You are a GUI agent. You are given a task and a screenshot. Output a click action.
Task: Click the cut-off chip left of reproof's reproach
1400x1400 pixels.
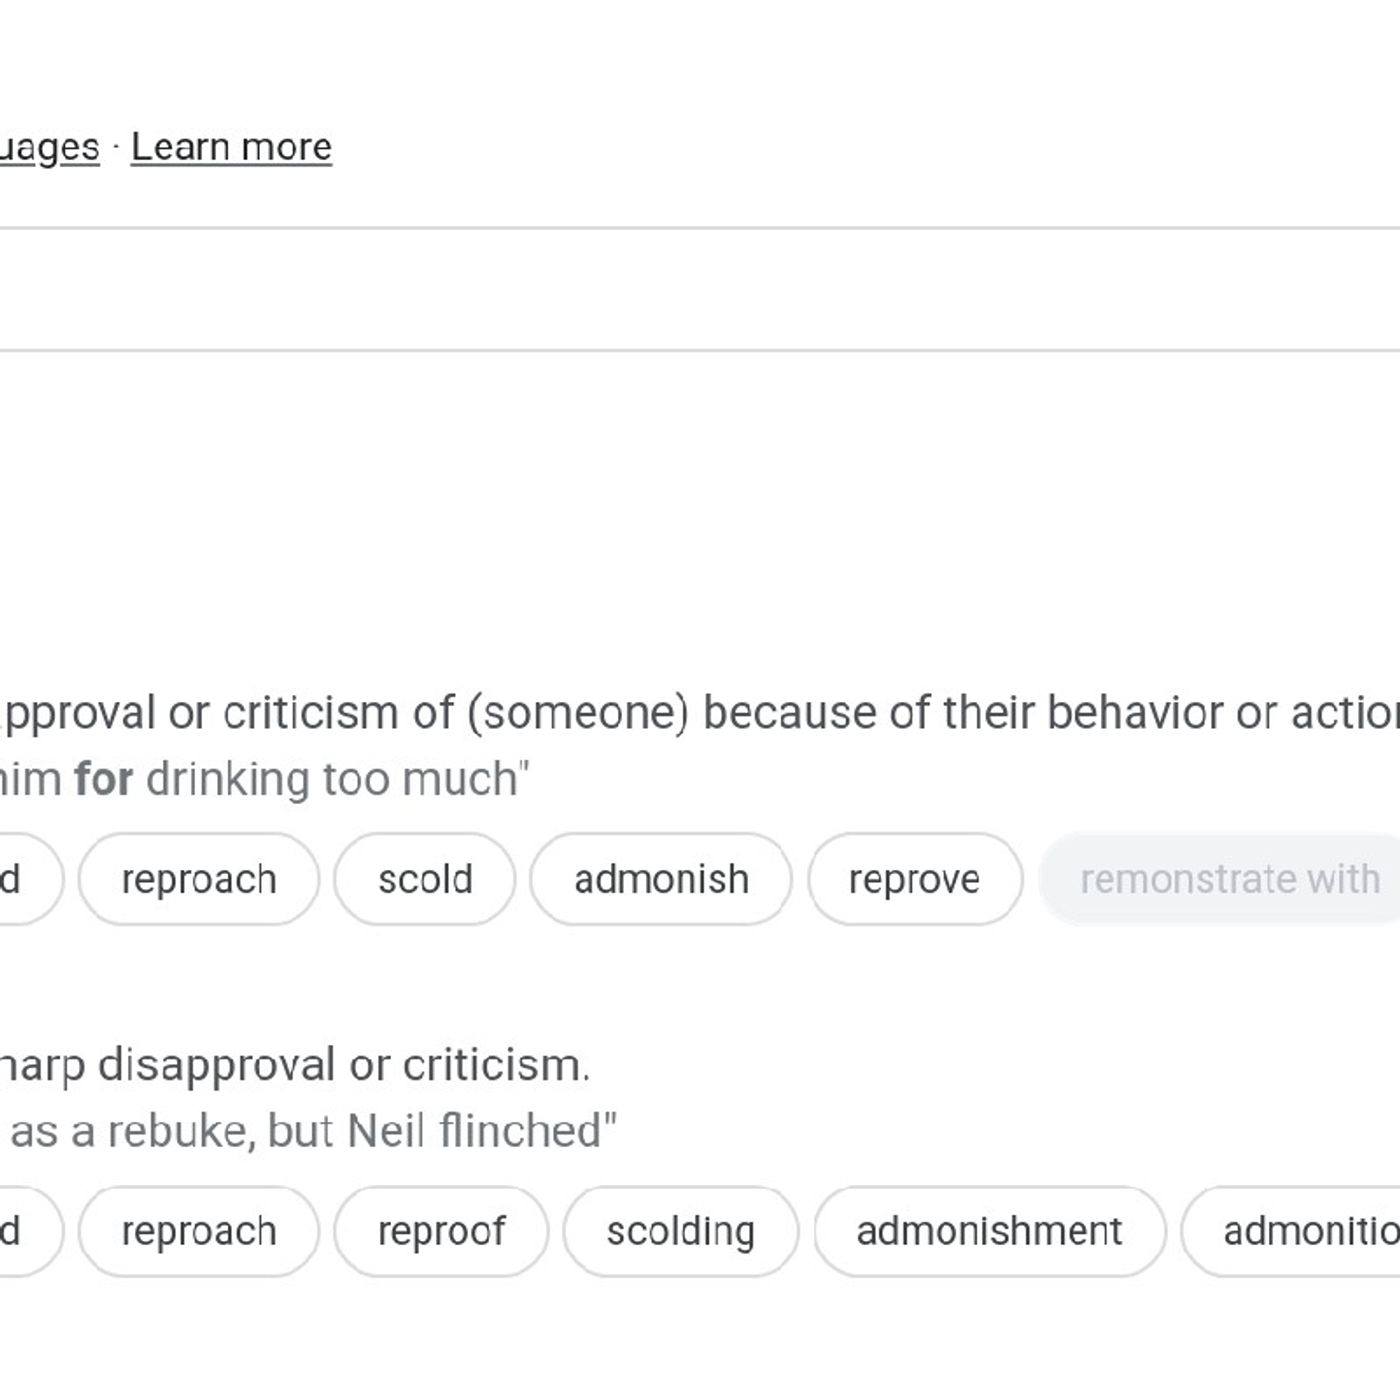pos(30,1231)
